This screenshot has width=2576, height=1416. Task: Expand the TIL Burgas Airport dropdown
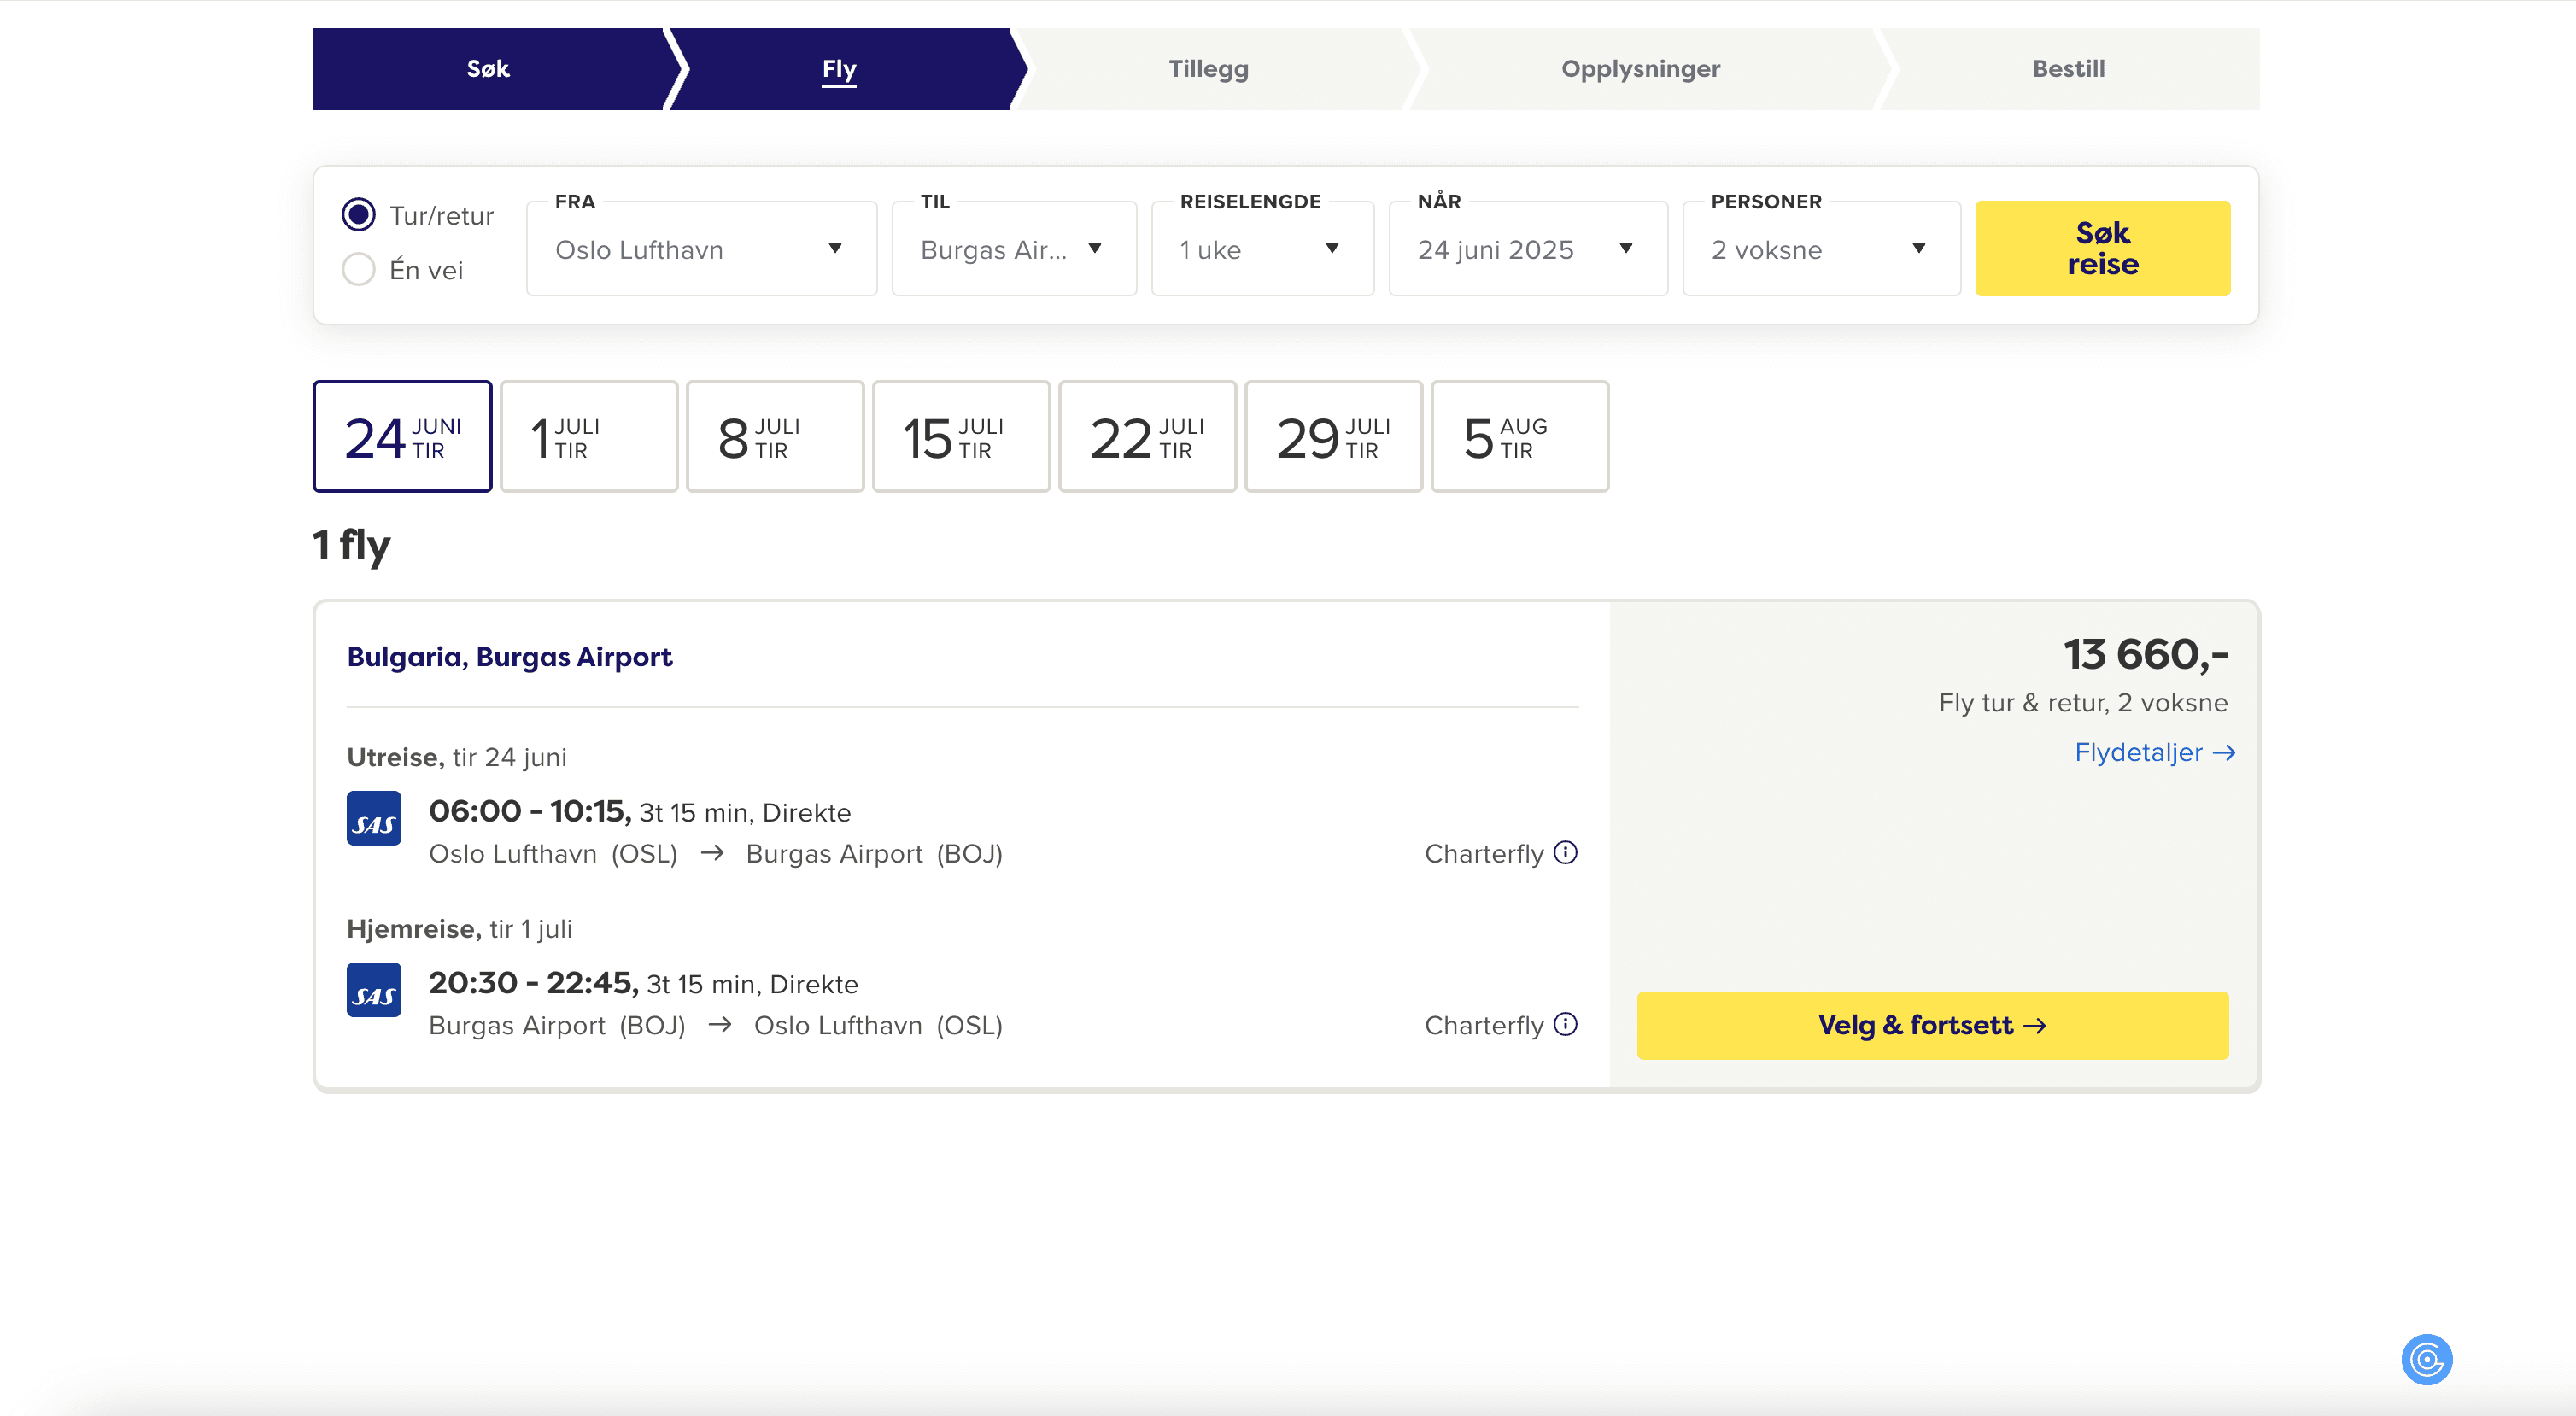1012,249
